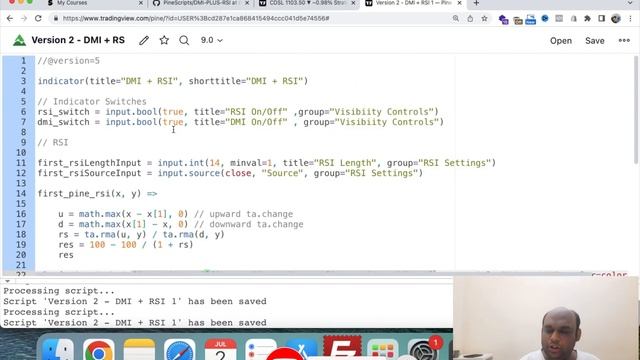Click the zoom magnifier icon in address bar
Screen dimensions: 640x360
coord(456,18)
